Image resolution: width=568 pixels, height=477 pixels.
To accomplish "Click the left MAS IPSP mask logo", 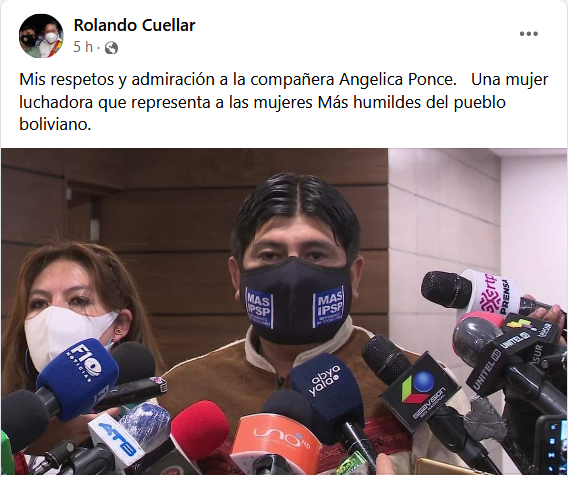I will point(259,307).
